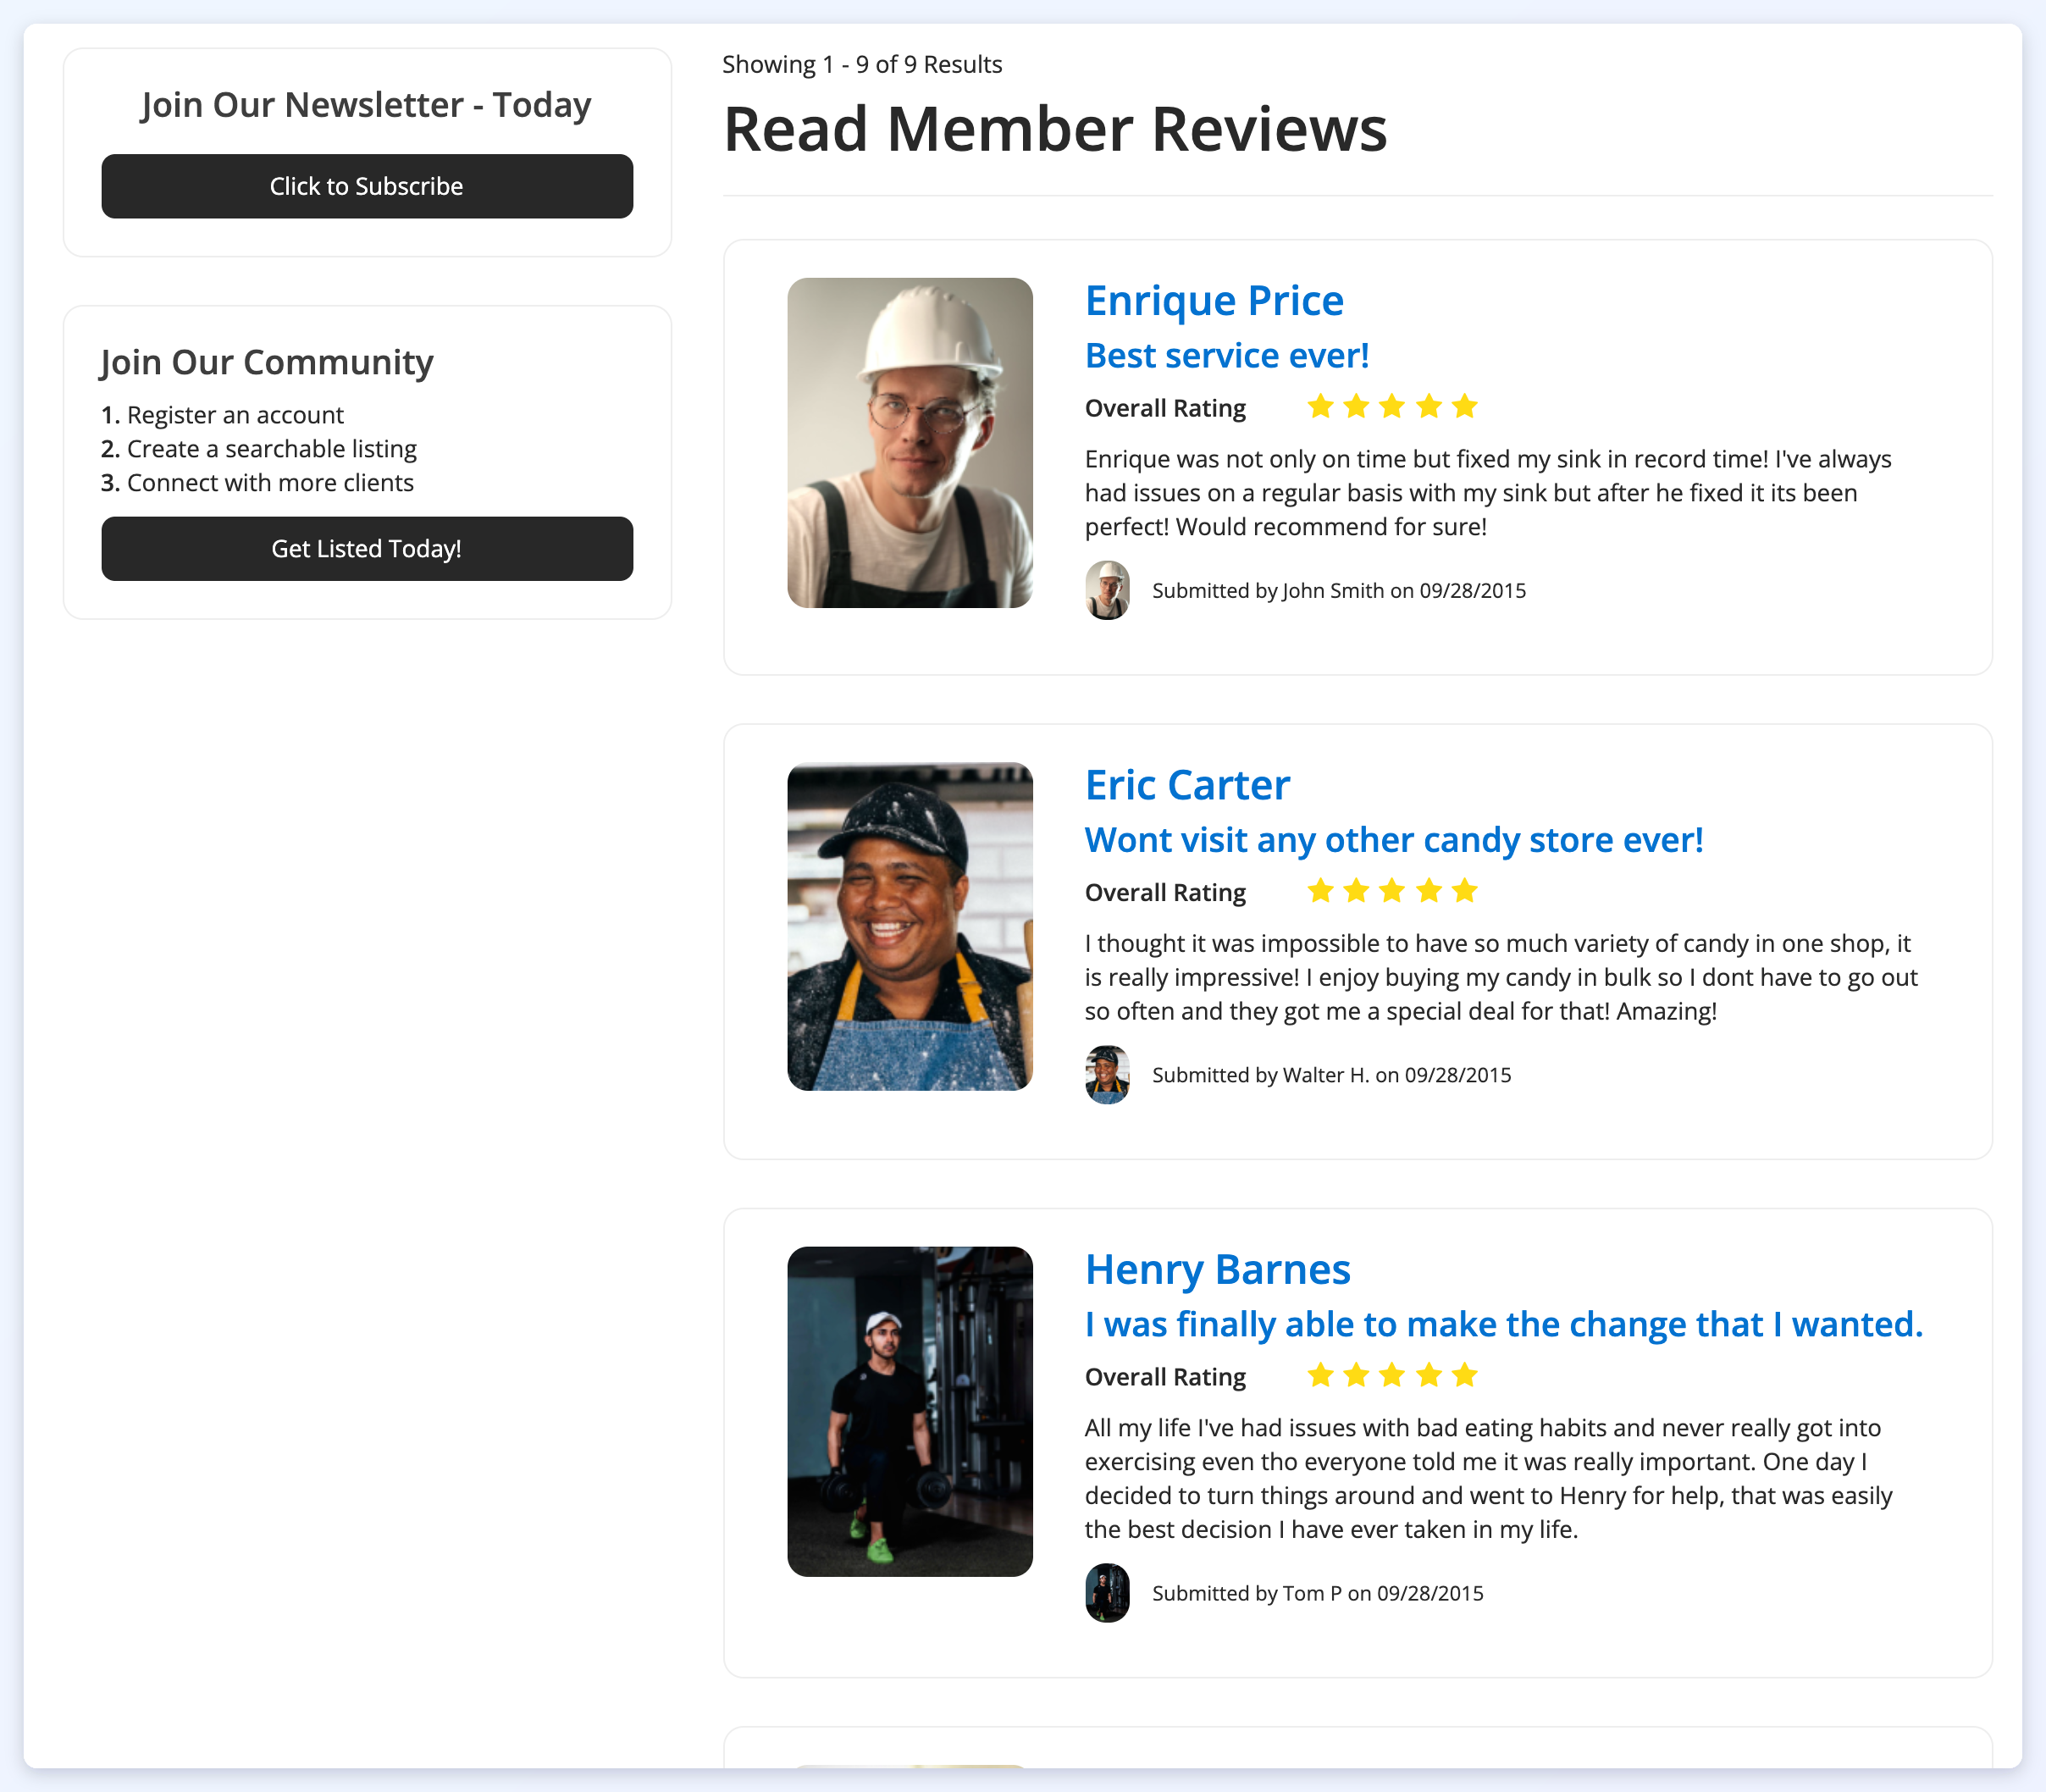The width and height of the screenshot is (2046, 1792).
Task: Click '1. Register an account' list item
Action: (x=222, y=415)
